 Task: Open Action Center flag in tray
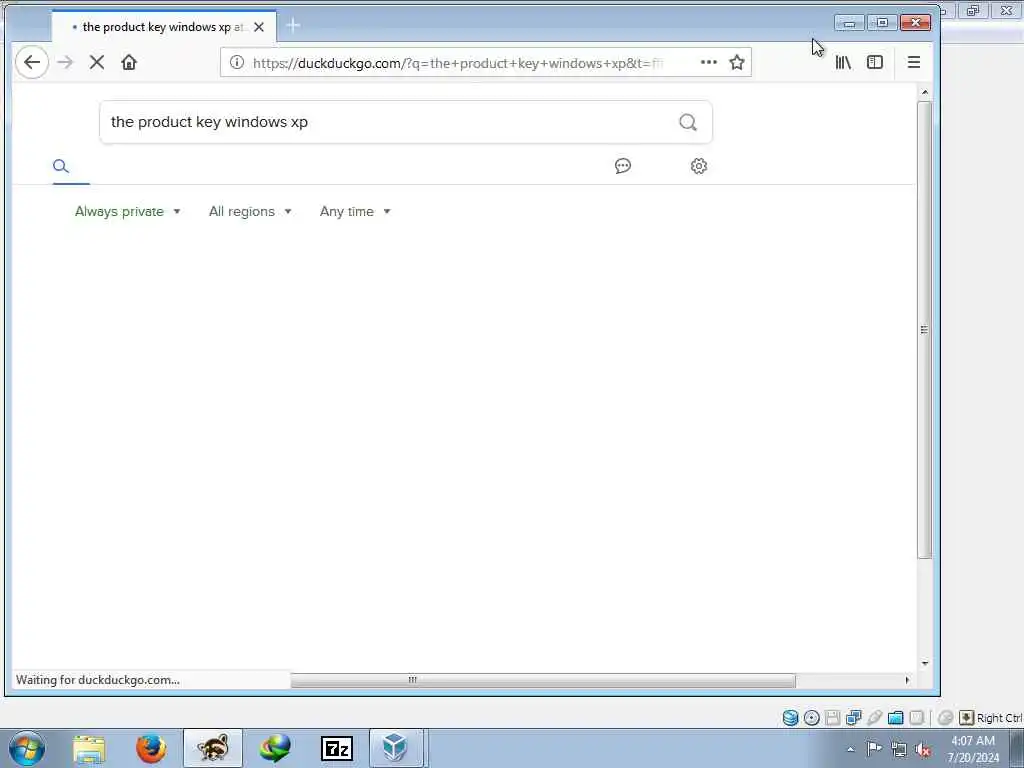pyautogui.click(x=874, y=749)
